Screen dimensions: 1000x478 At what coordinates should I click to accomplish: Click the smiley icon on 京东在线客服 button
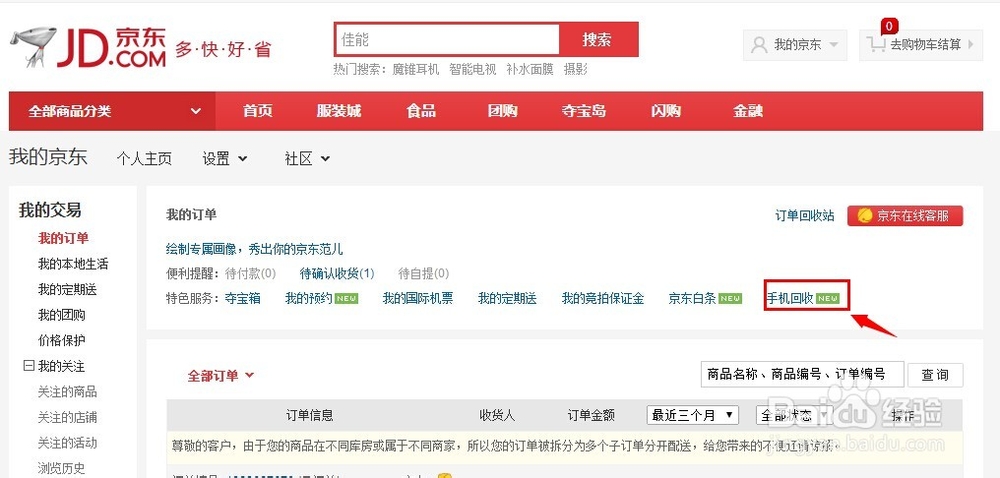[865, 215]
